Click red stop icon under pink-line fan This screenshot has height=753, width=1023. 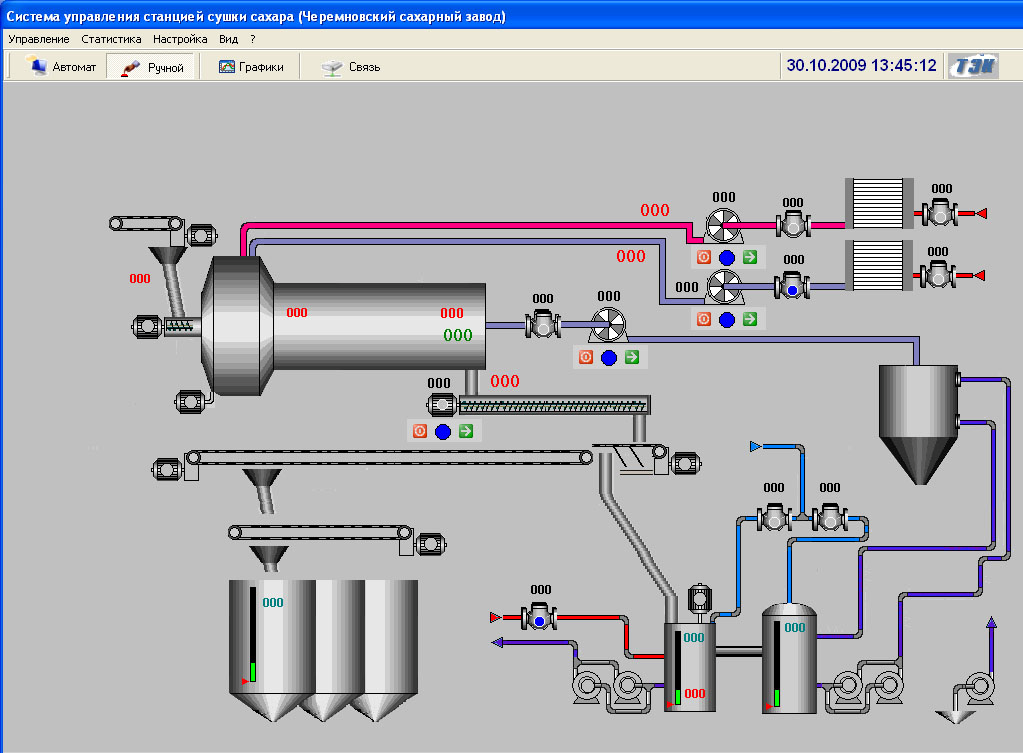pyautogui.click(x=704, y=257)
